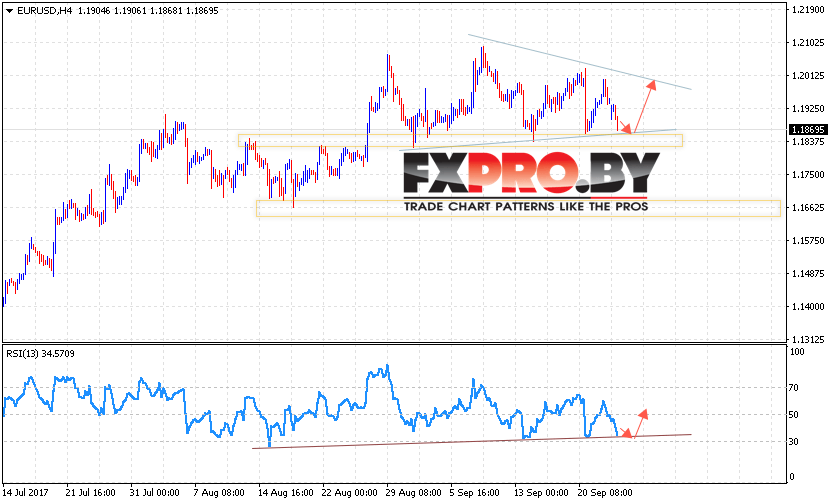
Task: Click the 1.17500 price axis label
Action: point(808,175)
